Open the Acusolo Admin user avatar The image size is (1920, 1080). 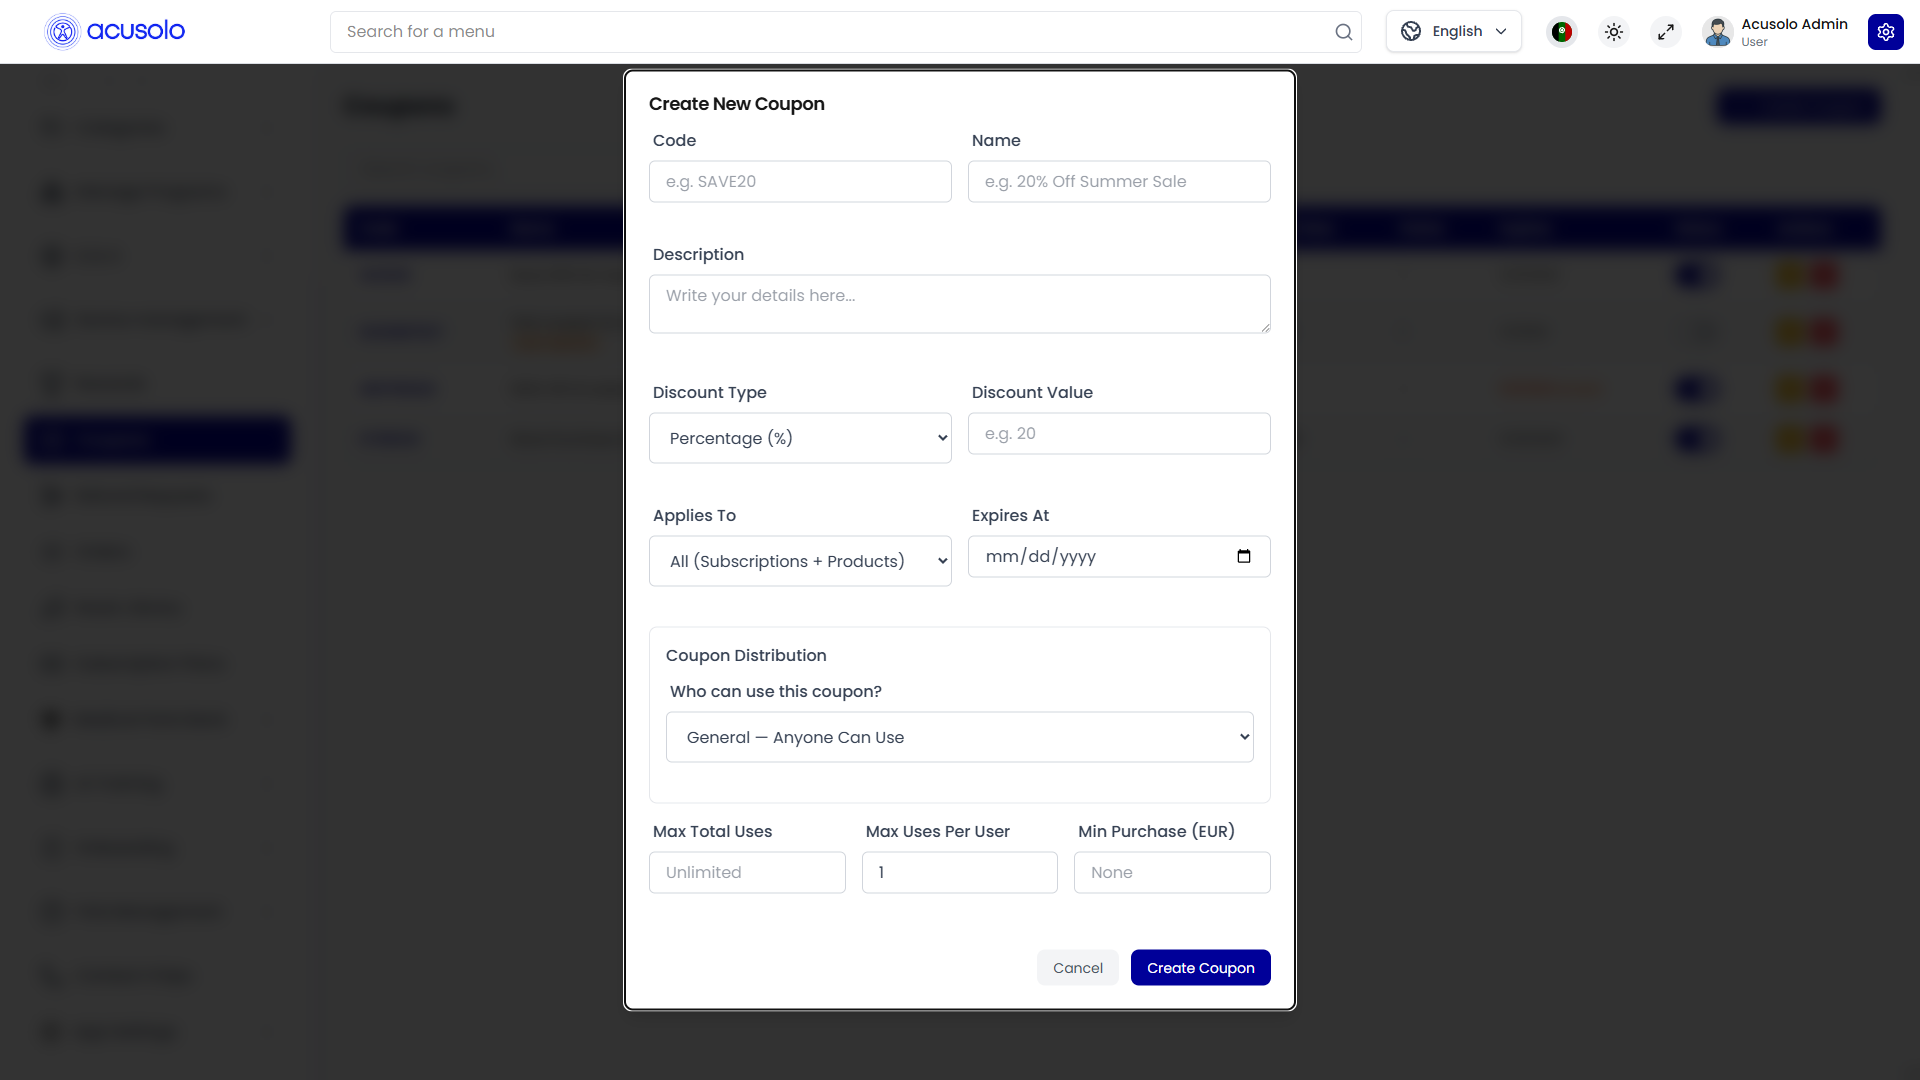(x=1717, y=32)
